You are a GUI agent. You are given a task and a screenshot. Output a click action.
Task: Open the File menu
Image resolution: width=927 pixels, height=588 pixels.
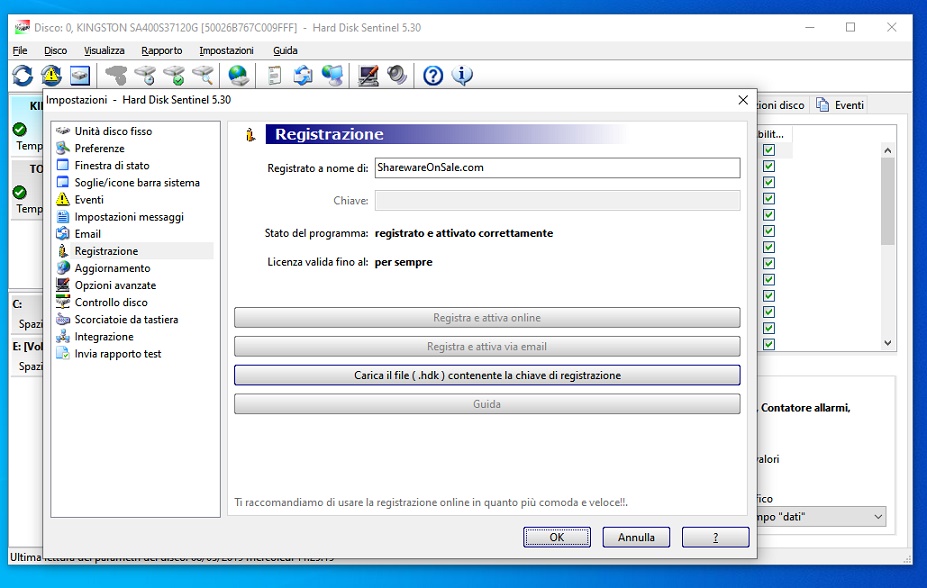tap(20, 51)
